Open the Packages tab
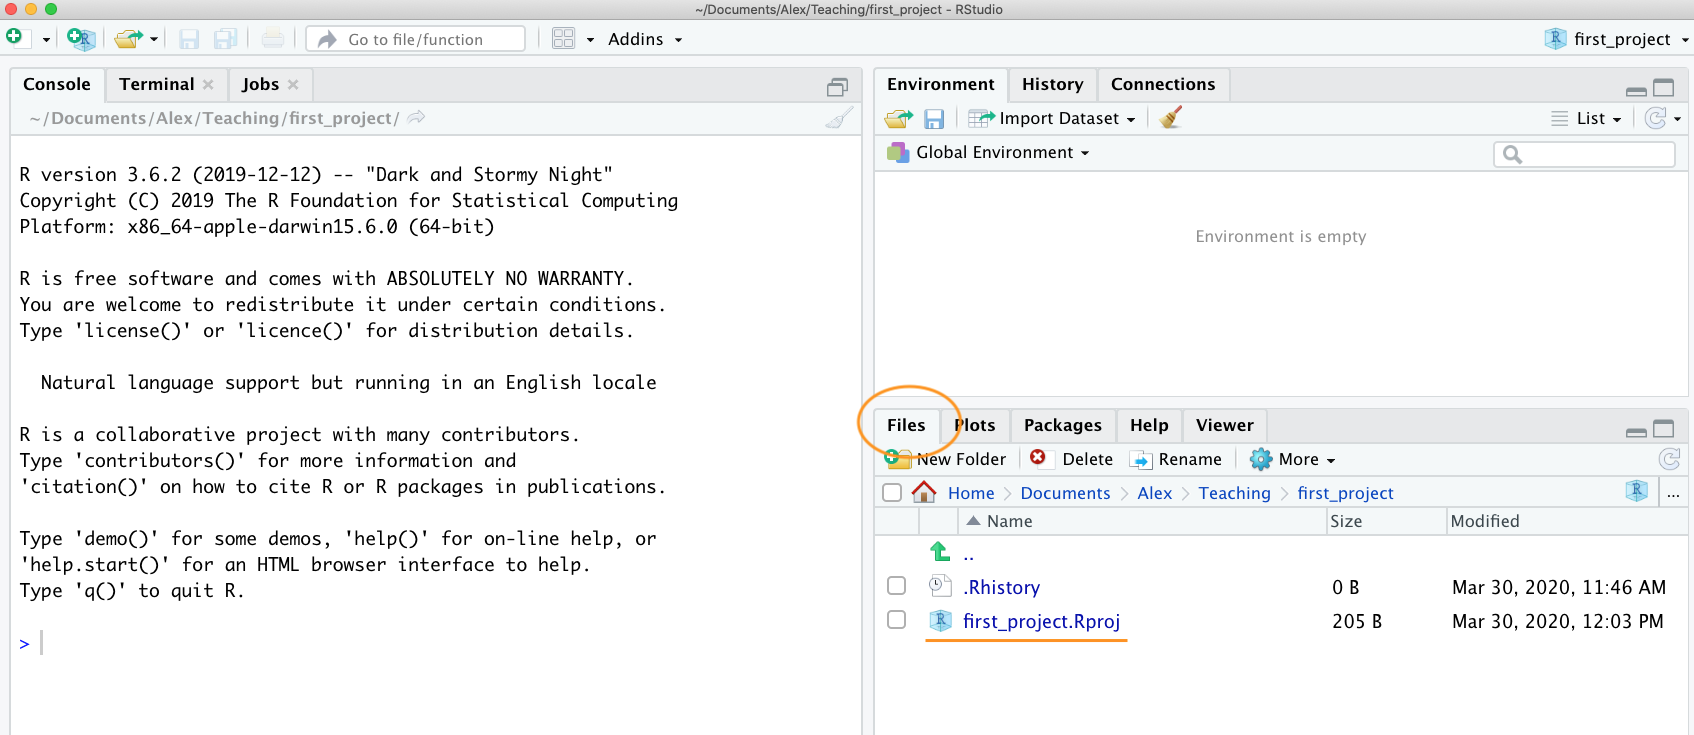This screenshot has width=1694, height=735. (x=1062, y=425)
